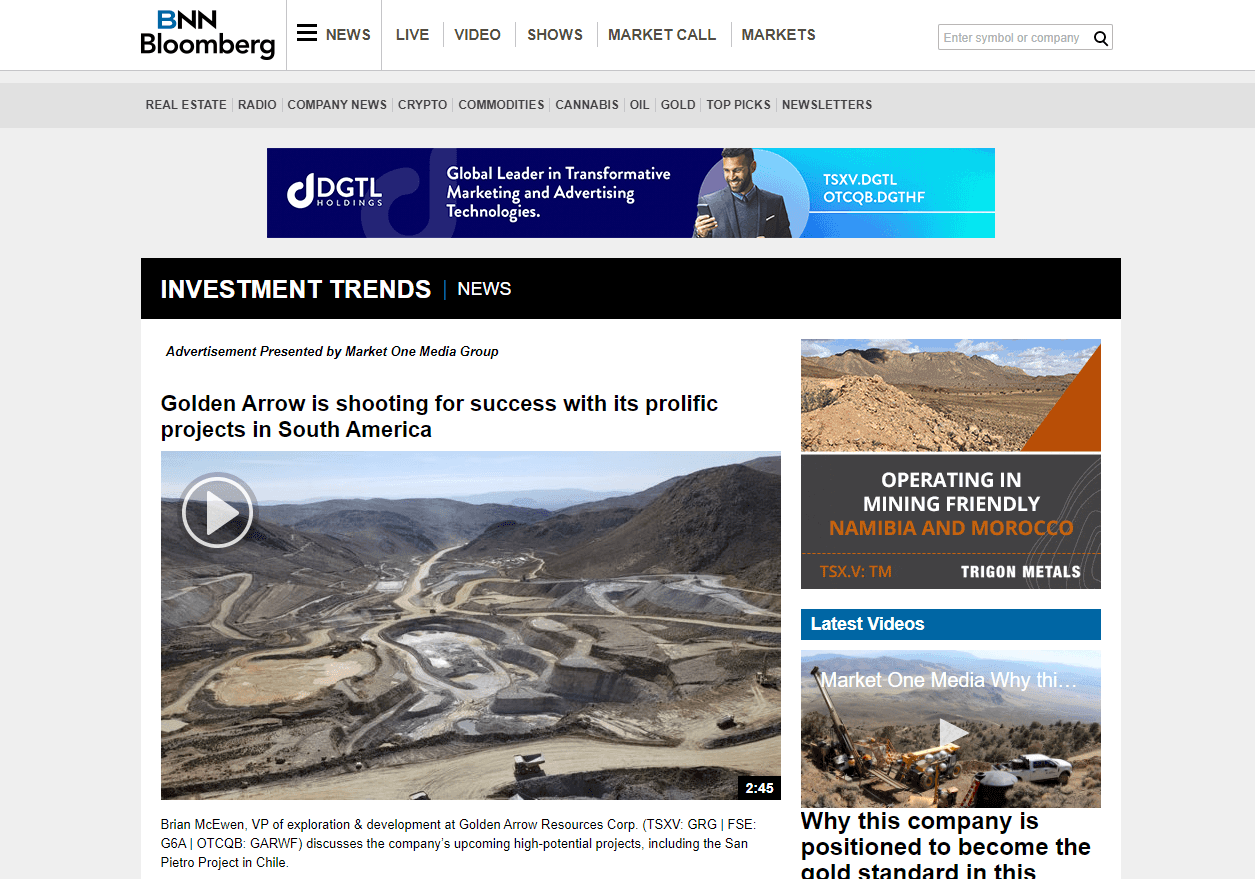This screenshot has width=1255, height=879.
Task: Open the gold standard video headline link
Action: [x=946, y=847]
